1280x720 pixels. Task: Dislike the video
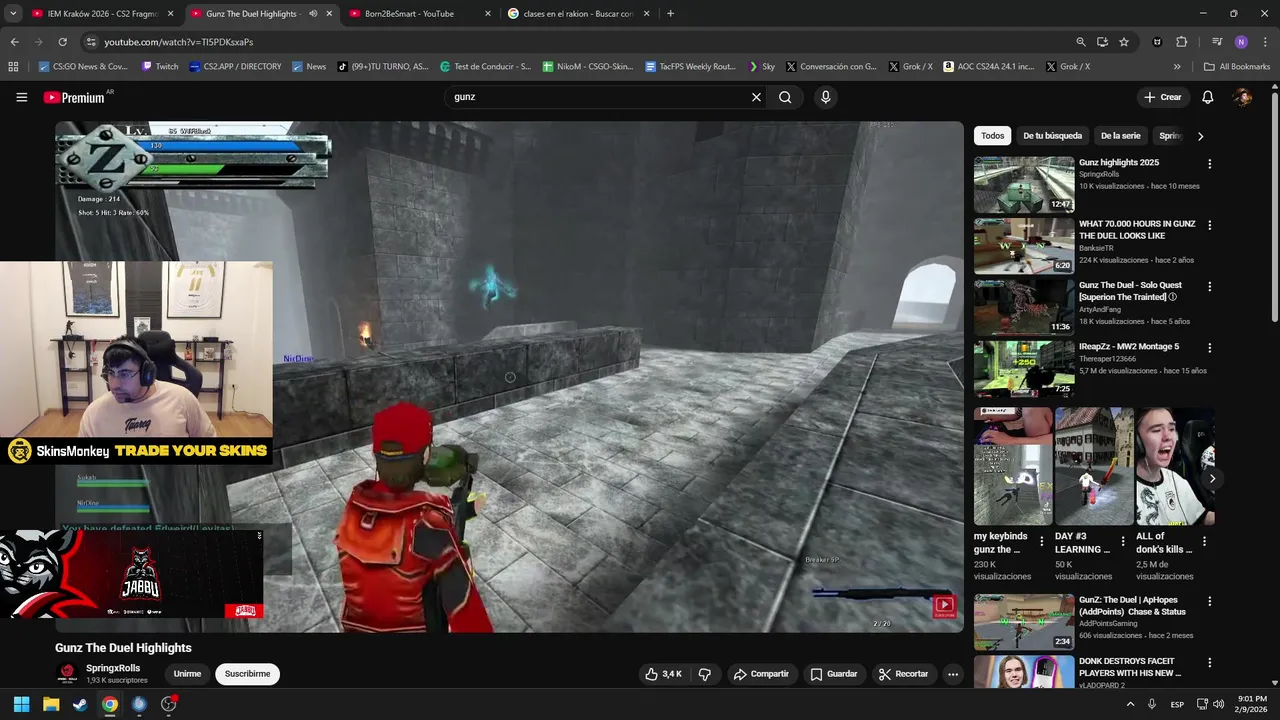[704, 674]
